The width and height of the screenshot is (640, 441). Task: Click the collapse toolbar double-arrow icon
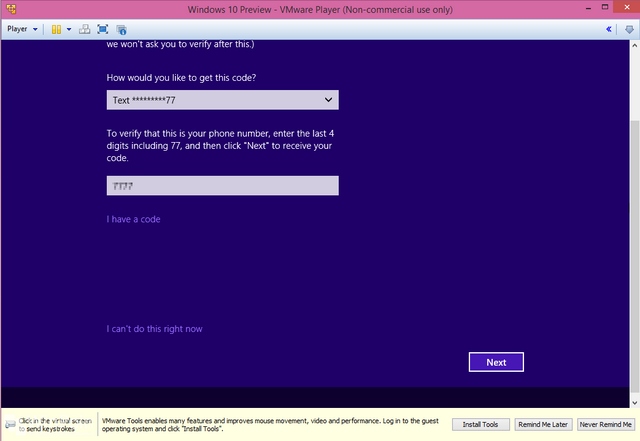[609, 29]
